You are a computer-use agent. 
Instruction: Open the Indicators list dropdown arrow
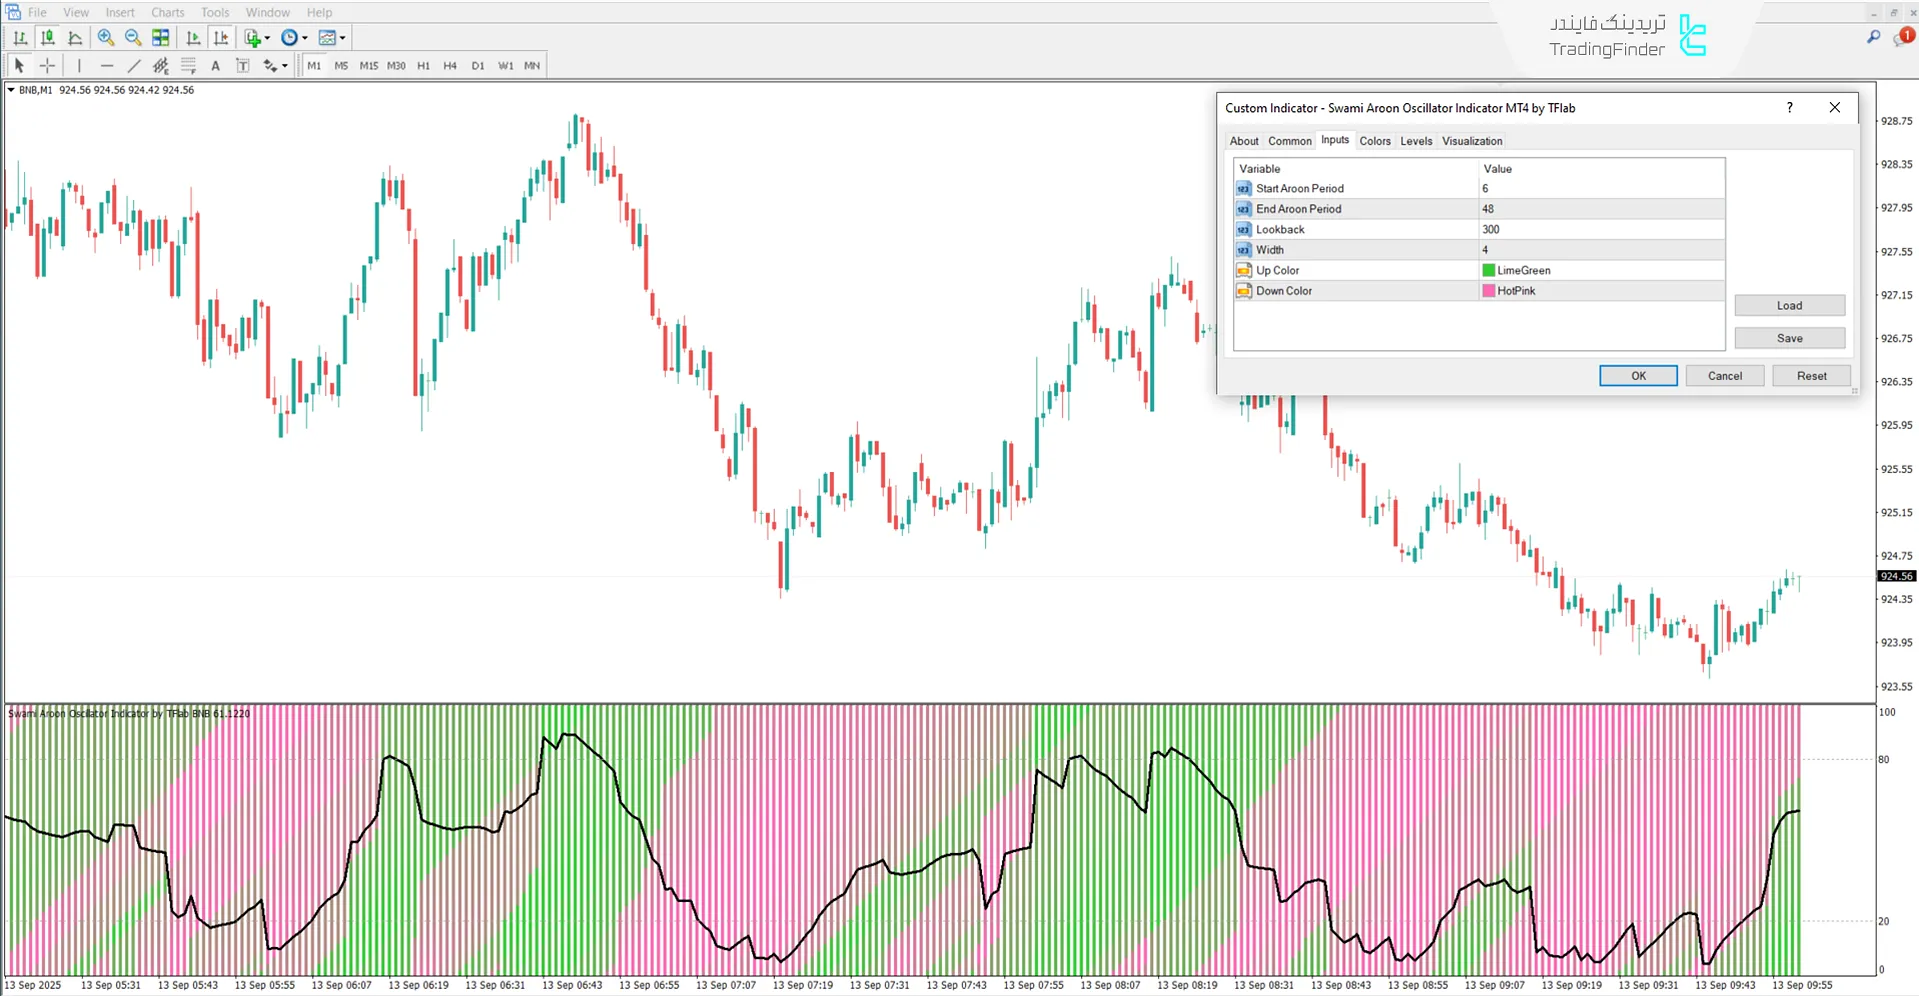267,39
